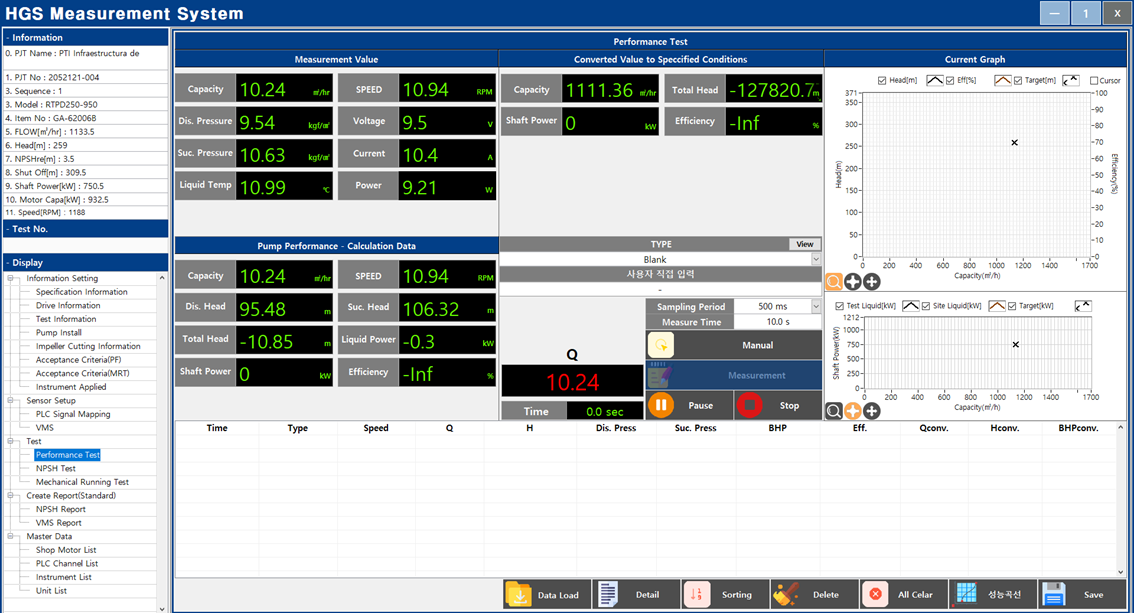Click the orange magnifier under the head graph
Viewport: 1134px width, 613px height.
[x=833, y=282]
